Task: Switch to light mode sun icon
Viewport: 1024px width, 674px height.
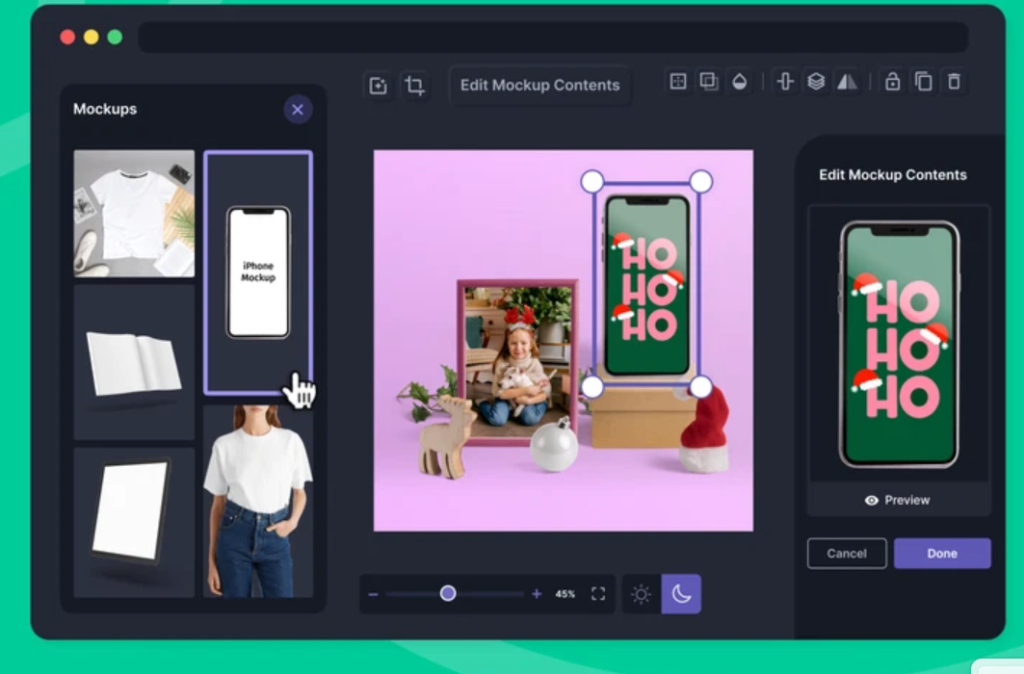Action: [x=641, y=594]
